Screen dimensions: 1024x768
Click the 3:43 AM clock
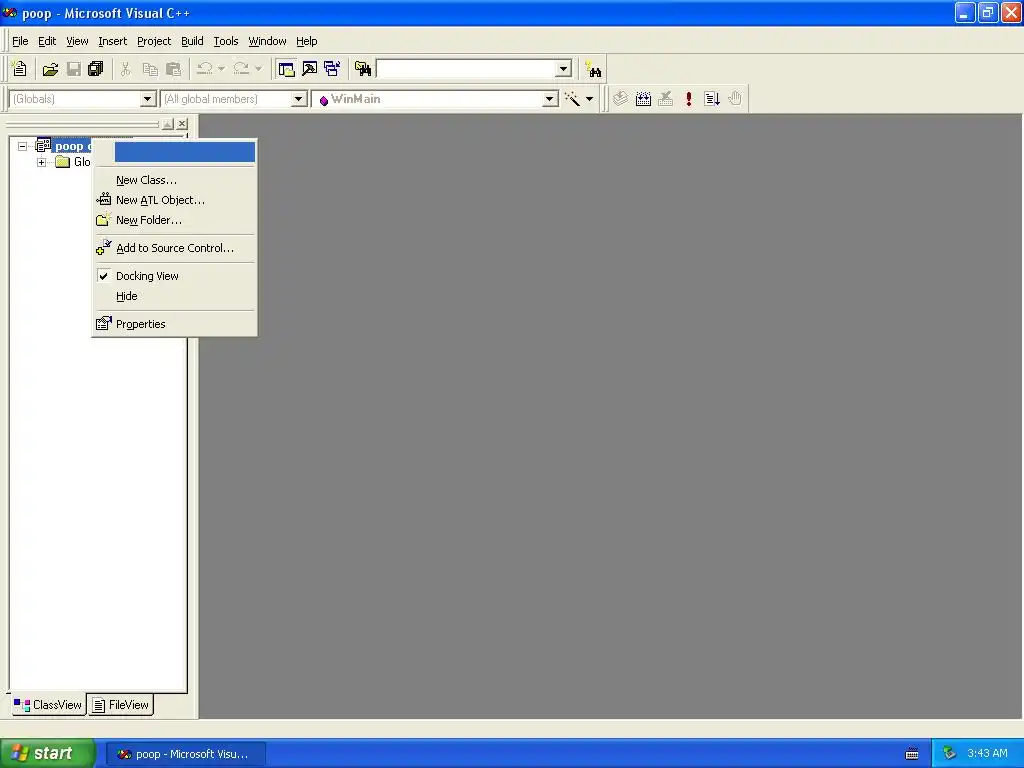pos(987,754)
